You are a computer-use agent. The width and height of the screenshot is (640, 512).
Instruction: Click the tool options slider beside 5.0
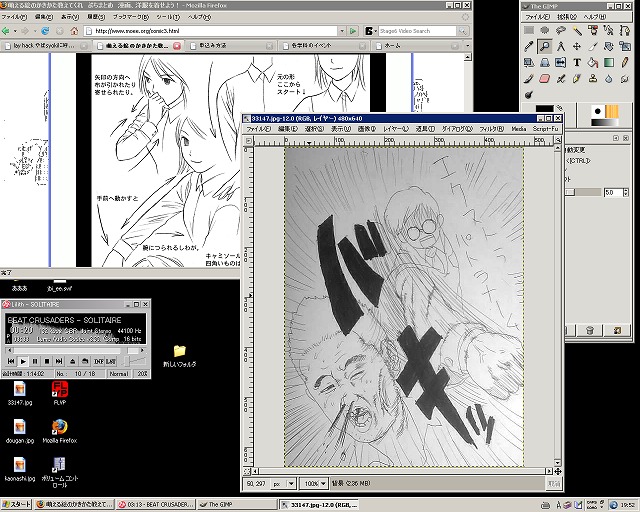click(583, 192)
